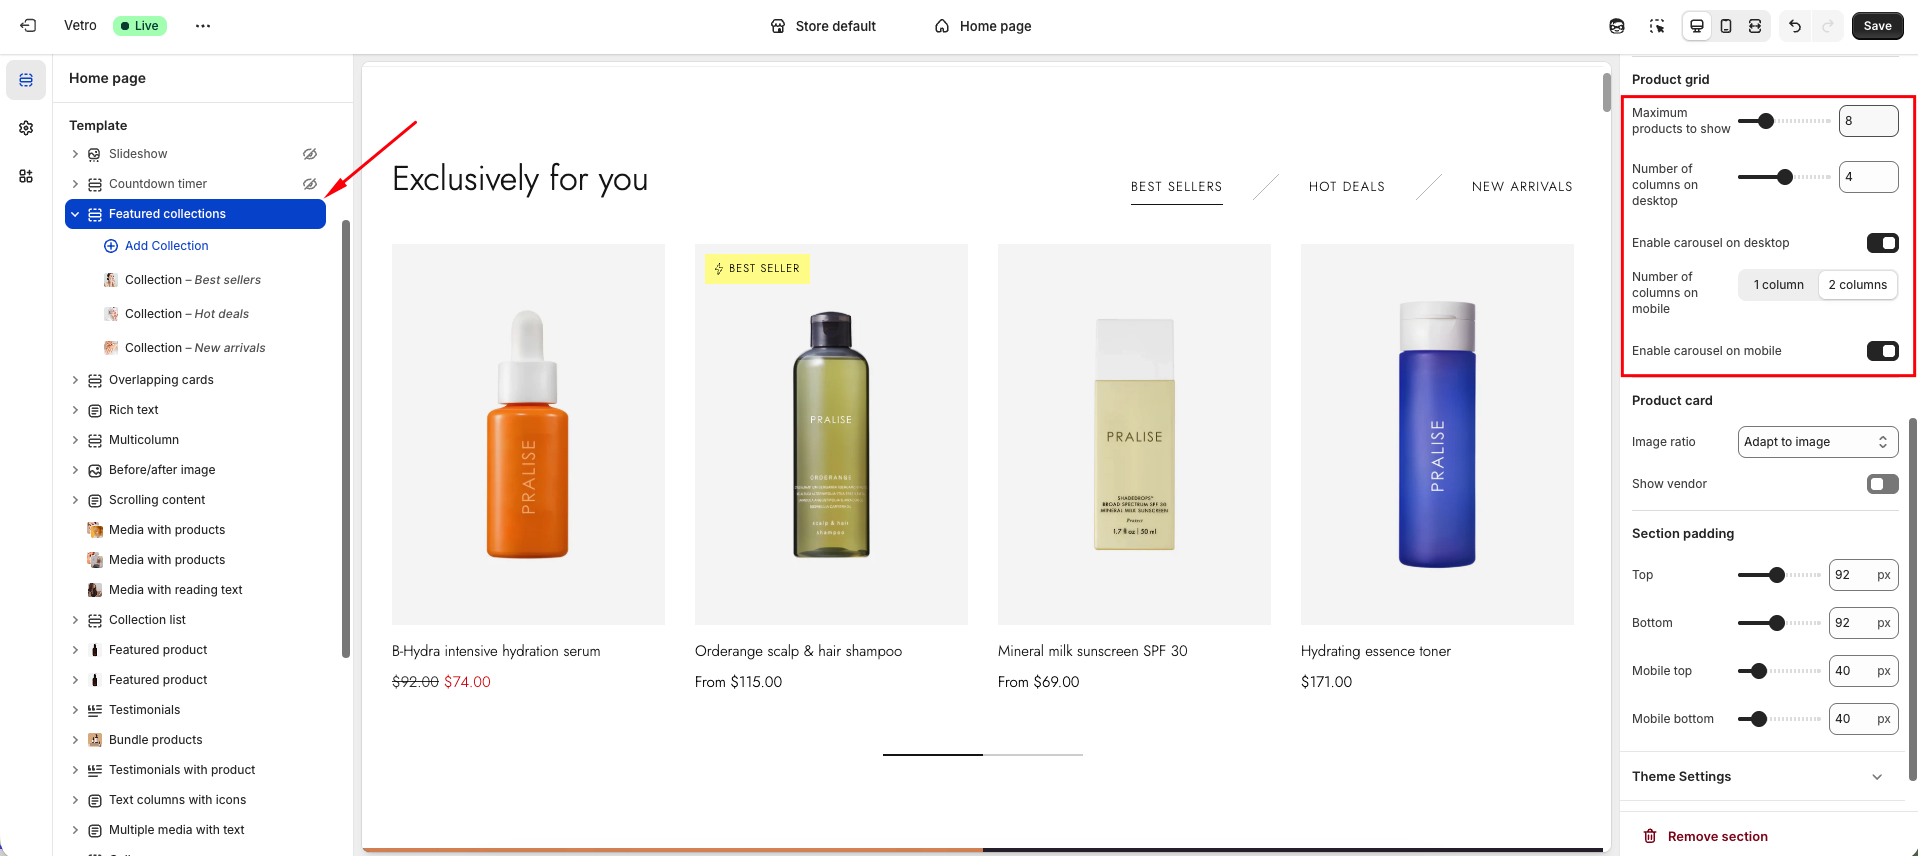1918x856 pixels.
Task: Disable carousel on desktop toggle
Action: (x=1882, y=243)
